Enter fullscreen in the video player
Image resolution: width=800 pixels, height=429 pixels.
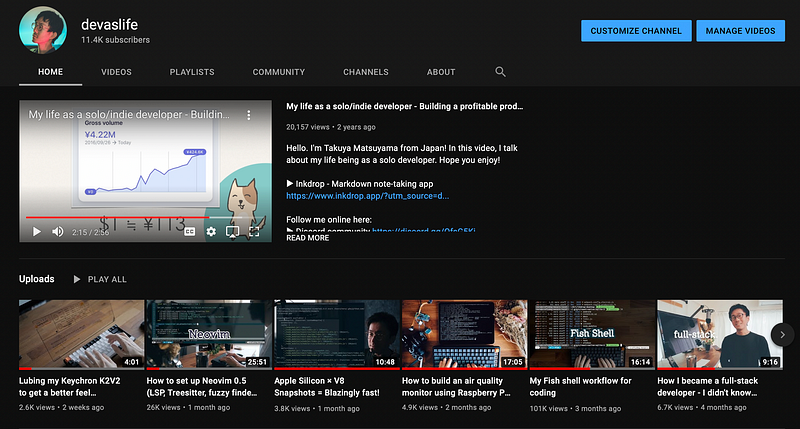[x=254, y=232]
